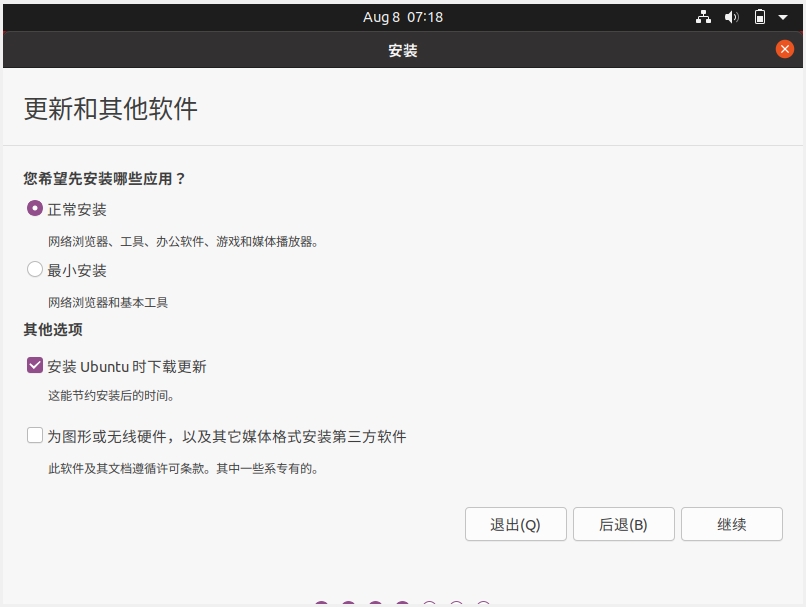The image size is (806, 607).
Task: Click the description 这能节约安装后的时间。
Action: 111,396
